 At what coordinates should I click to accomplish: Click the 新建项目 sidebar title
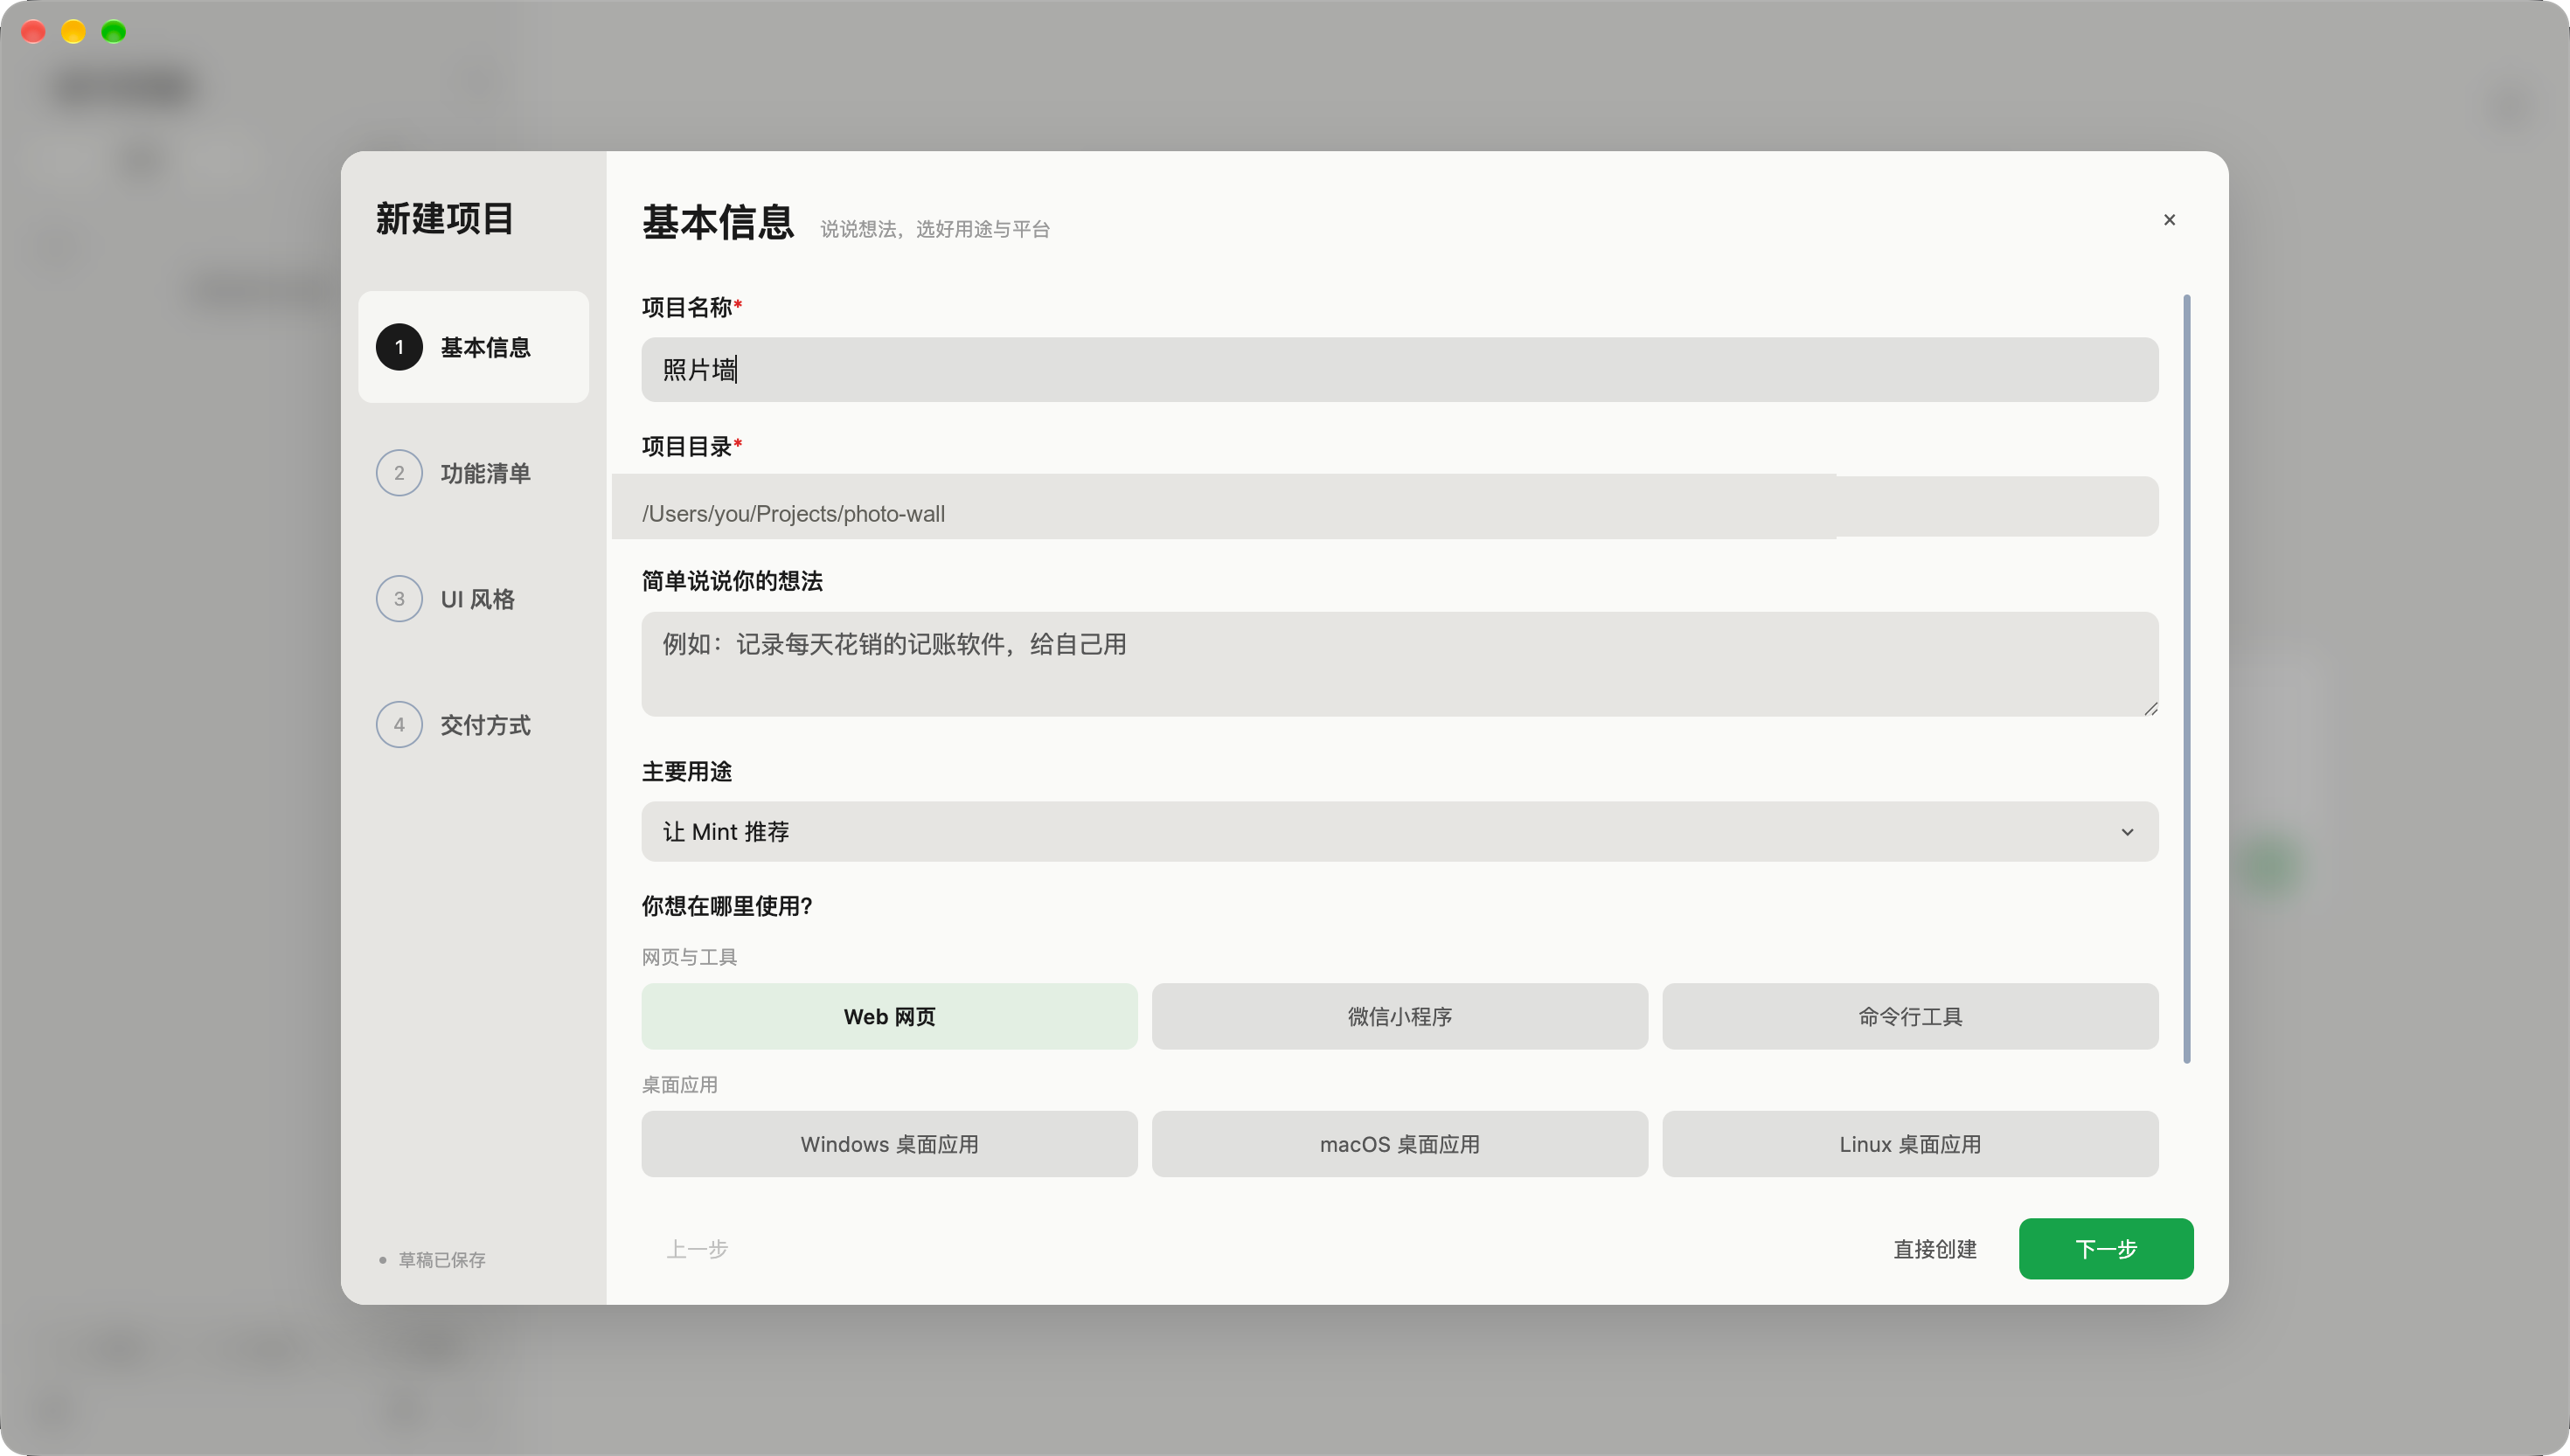pos(445,219)
